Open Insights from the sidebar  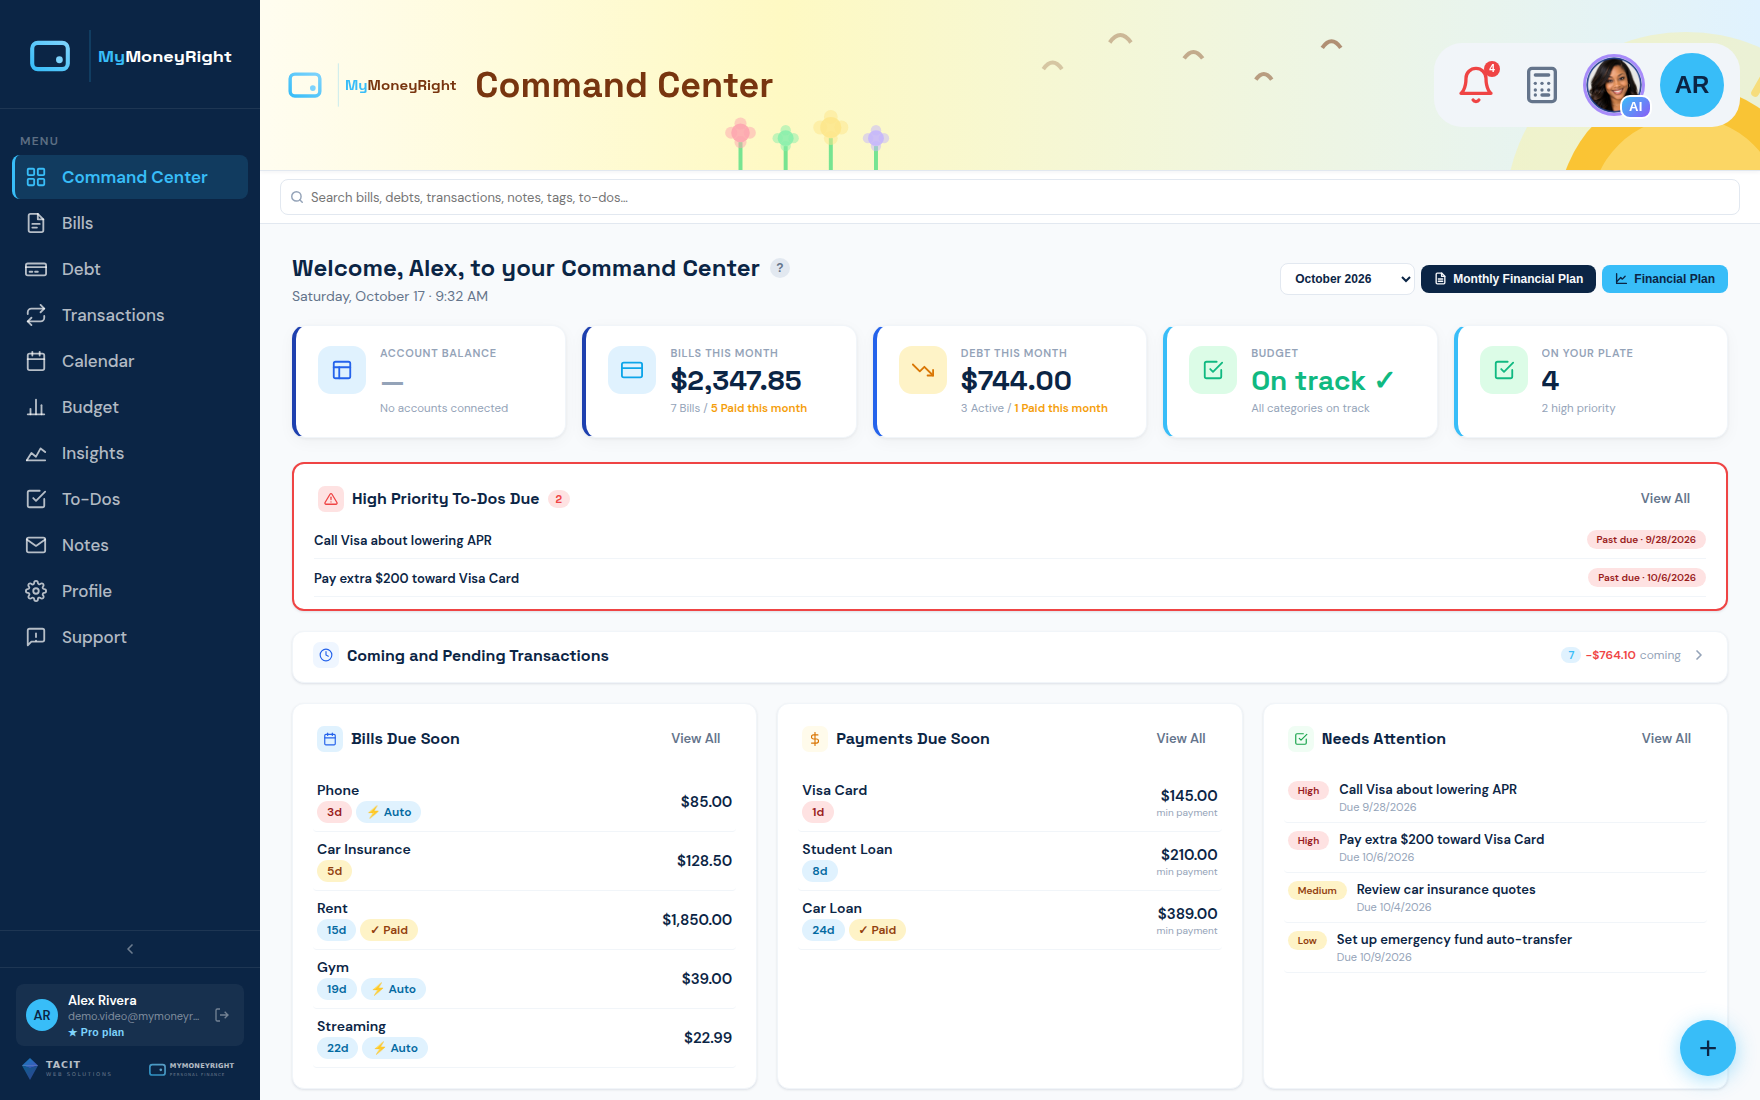[x=130, y=453]
